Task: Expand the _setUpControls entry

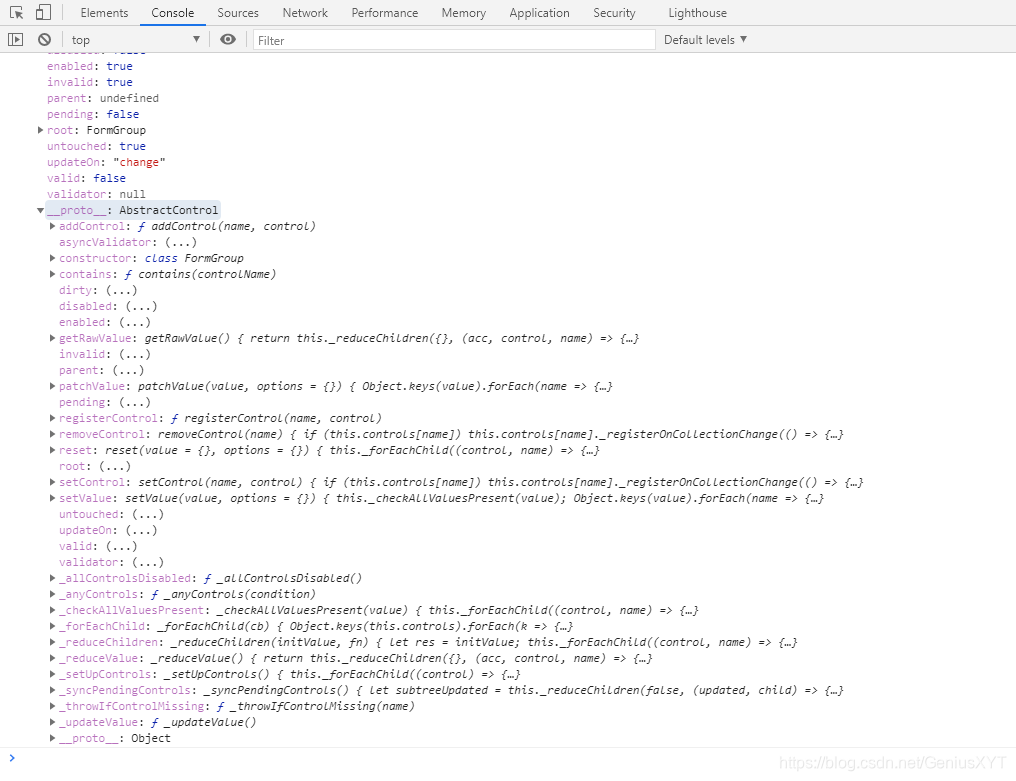Action: pos(52,673)
